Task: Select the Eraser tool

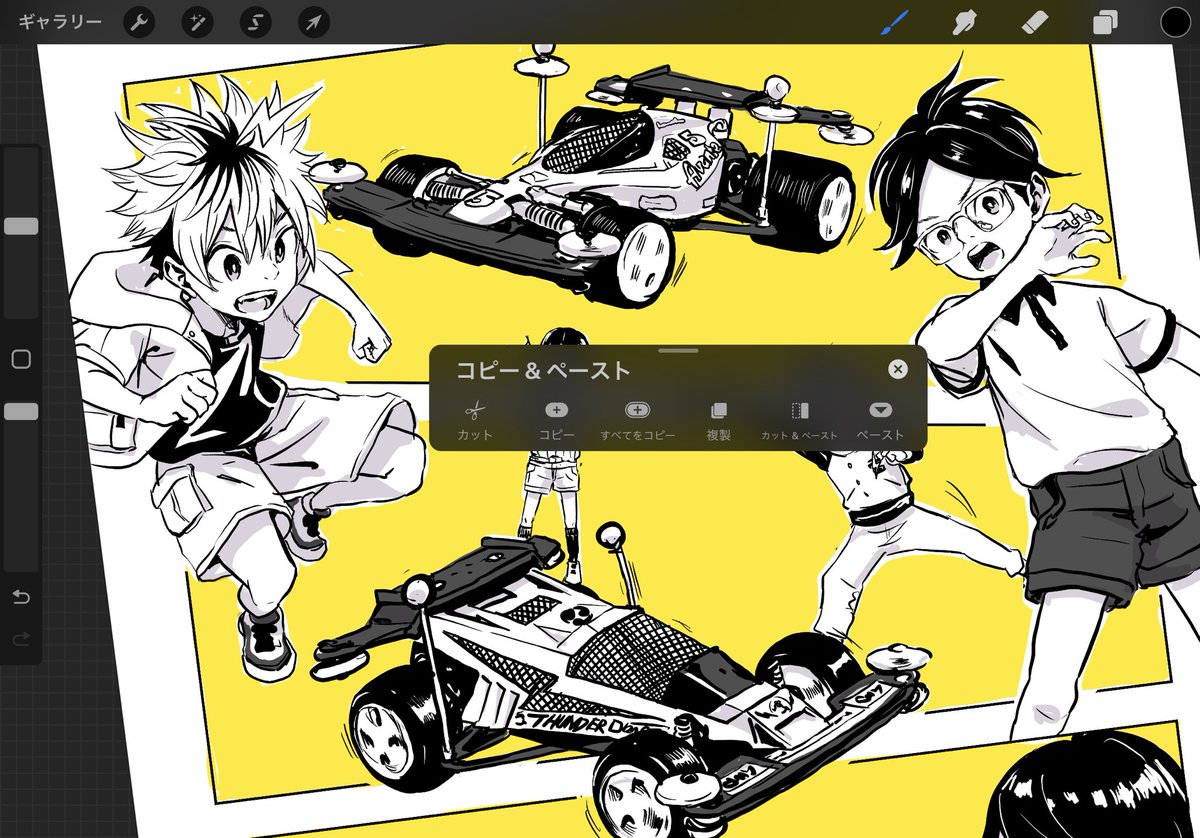Action: click(1037, 21)
